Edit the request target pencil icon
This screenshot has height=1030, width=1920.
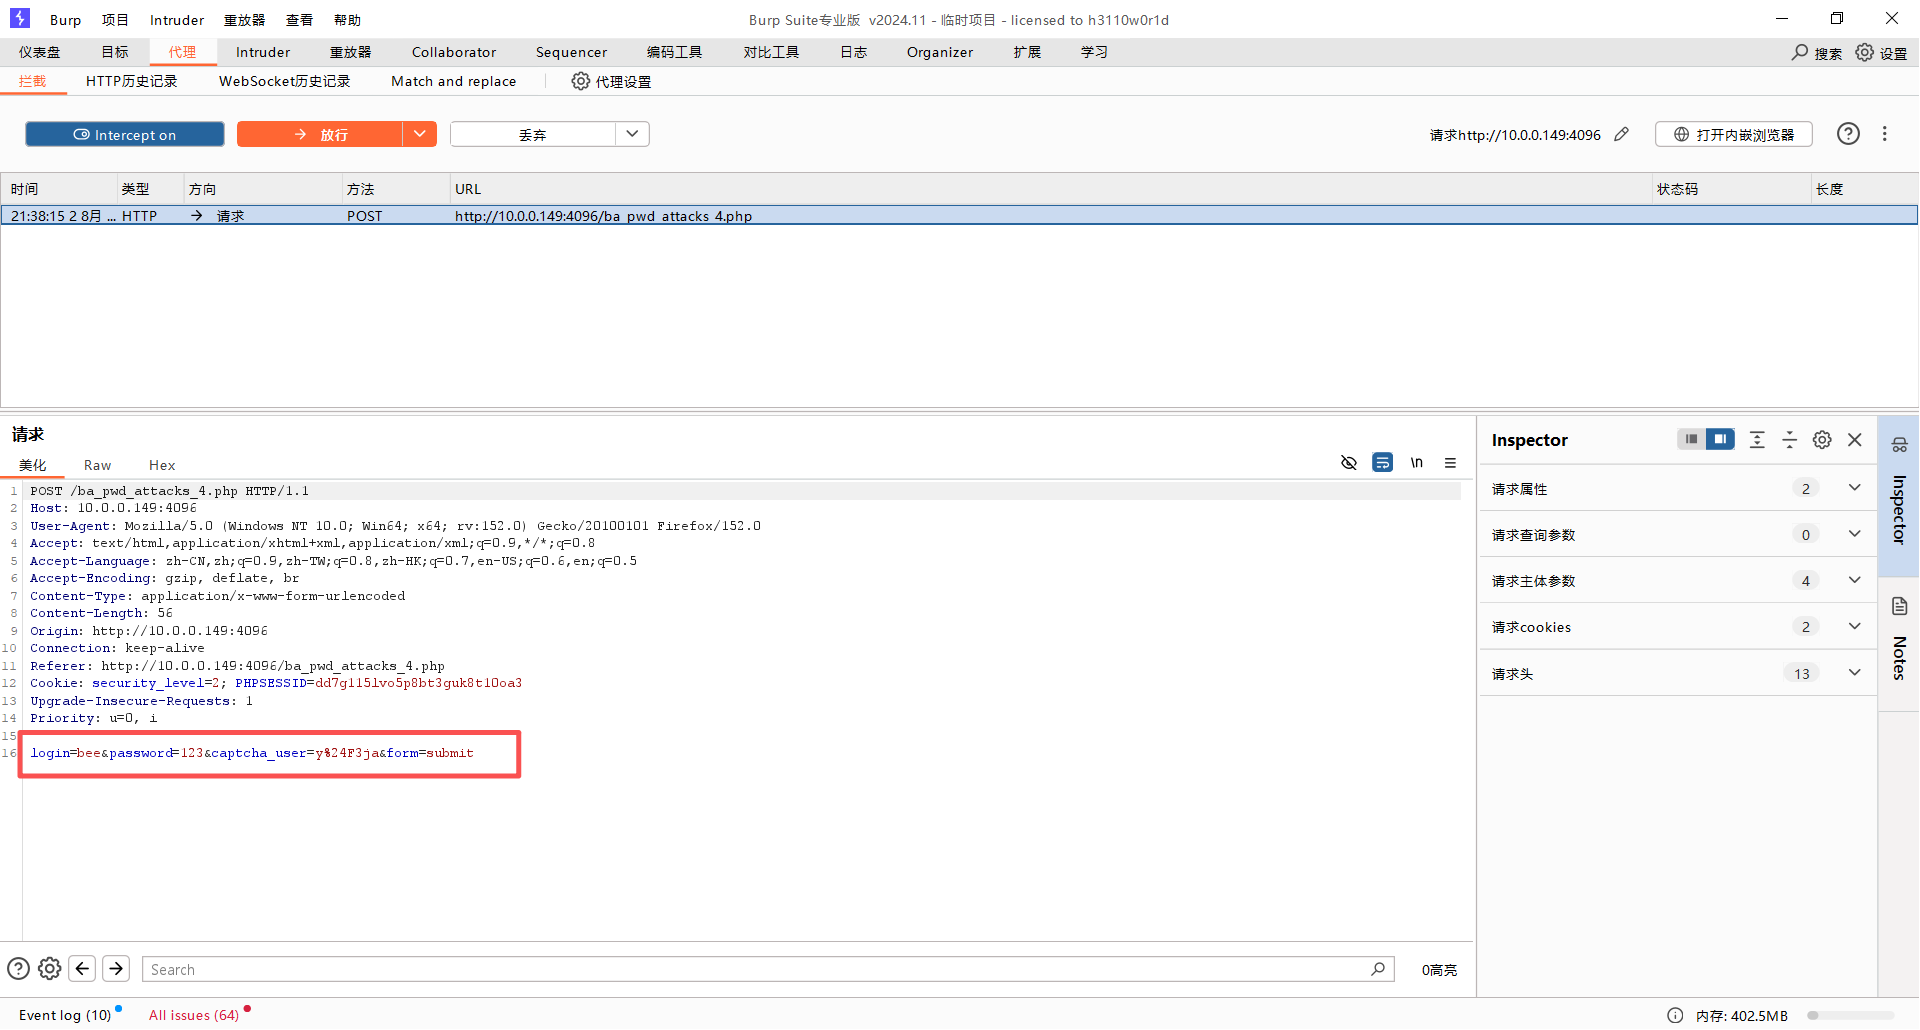[1622, 134]
